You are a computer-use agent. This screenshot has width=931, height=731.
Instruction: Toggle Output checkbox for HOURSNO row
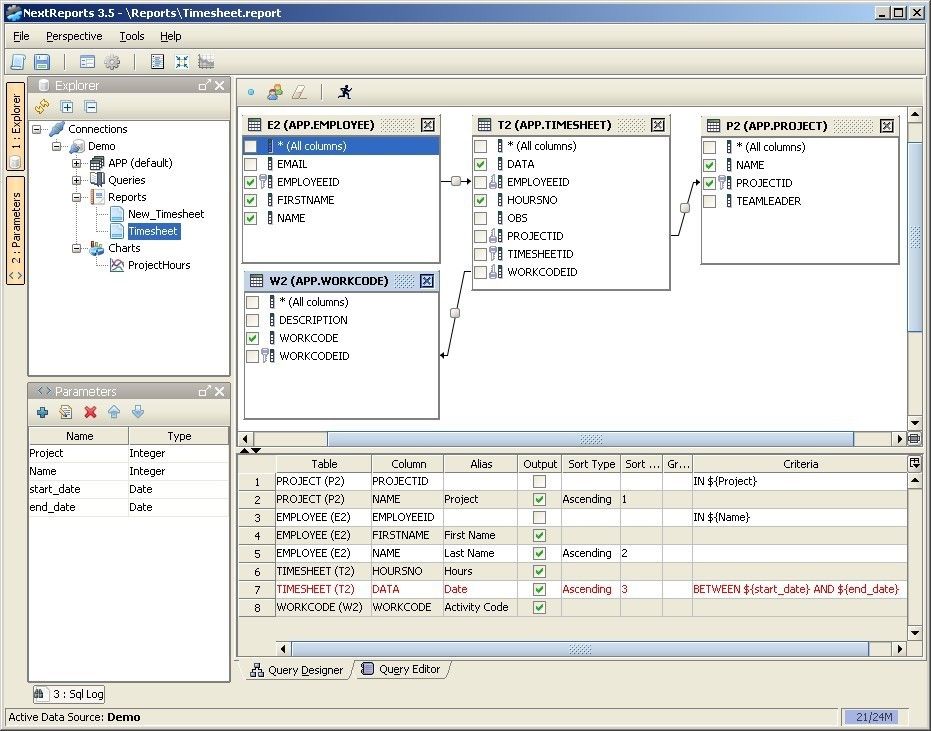coord(539,571)
